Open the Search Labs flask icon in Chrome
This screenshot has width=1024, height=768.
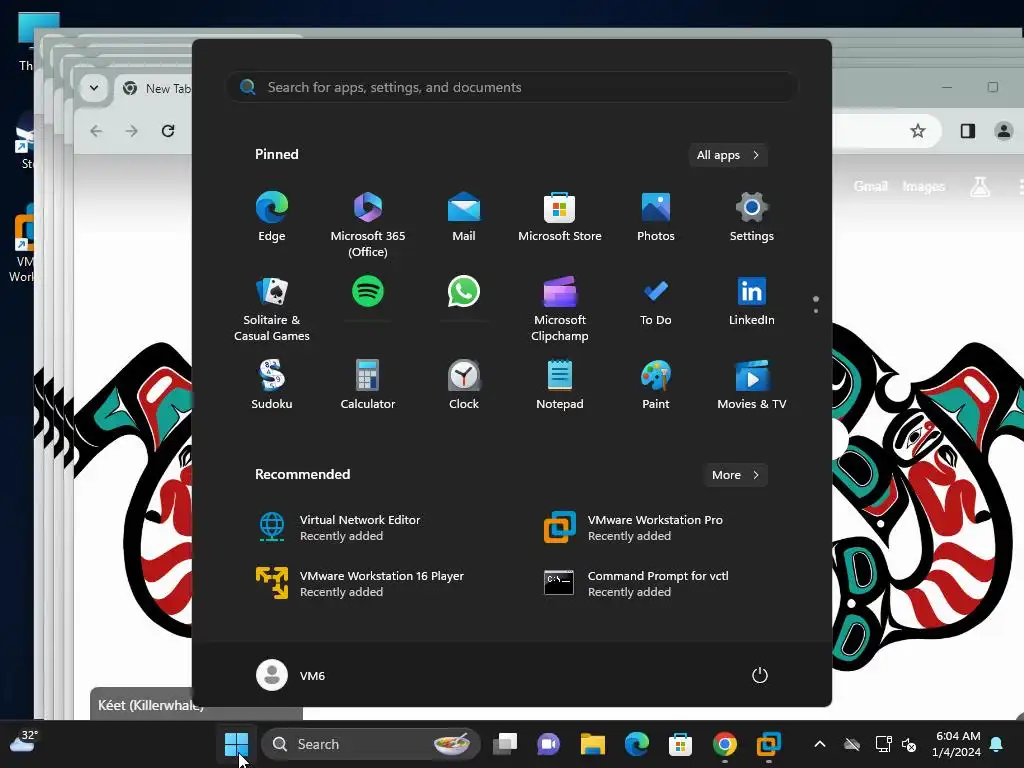[980, 187]
